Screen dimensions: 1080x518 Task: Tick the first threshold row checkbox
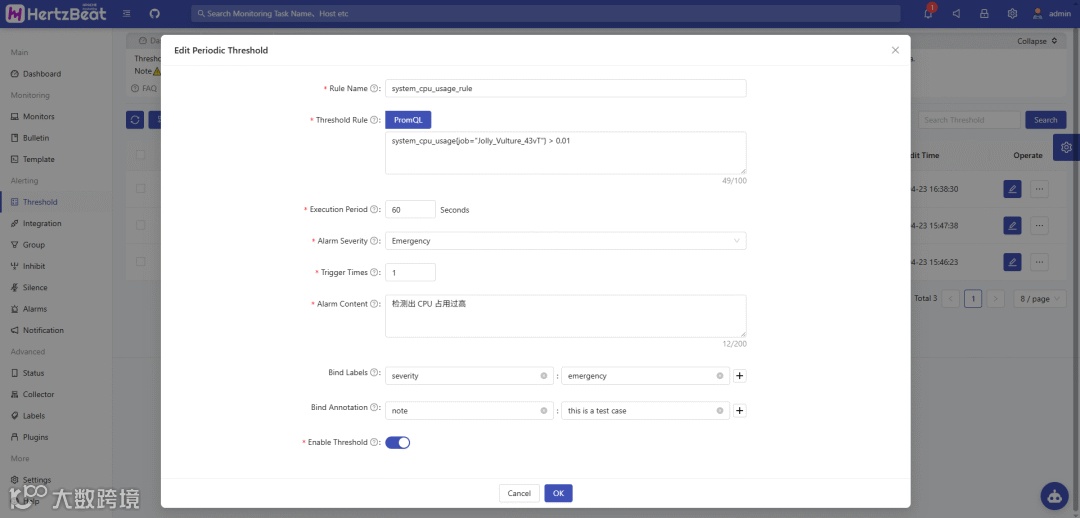pos(141,188)
